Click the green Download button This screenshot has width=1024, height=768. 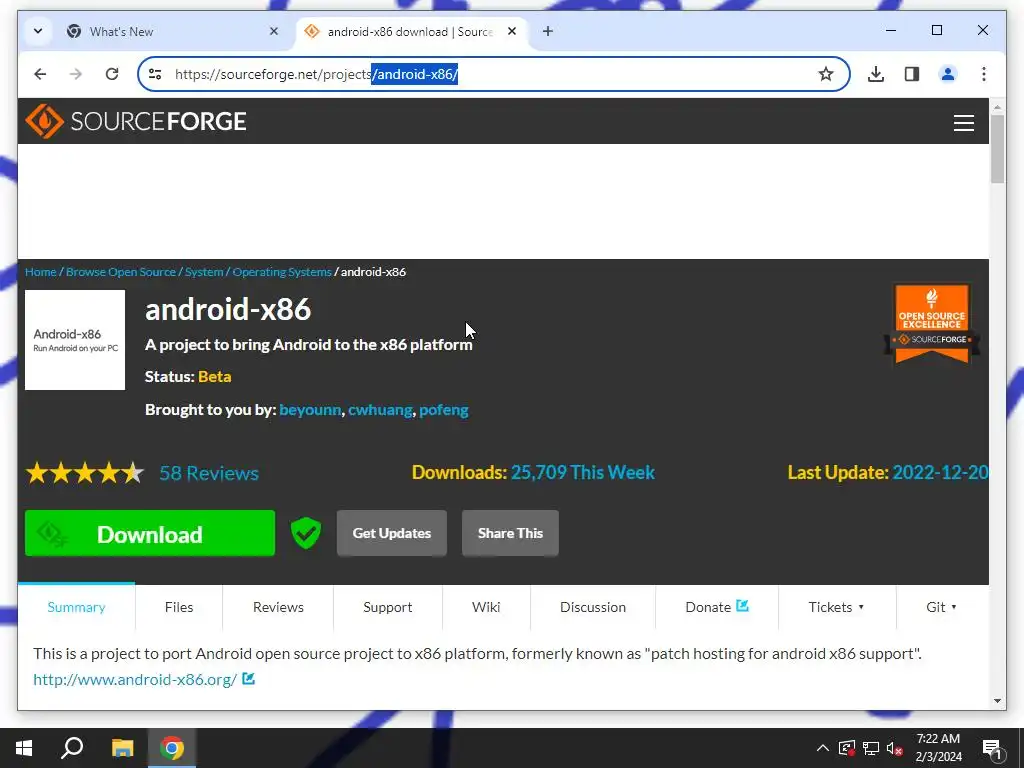coord(150,534)
